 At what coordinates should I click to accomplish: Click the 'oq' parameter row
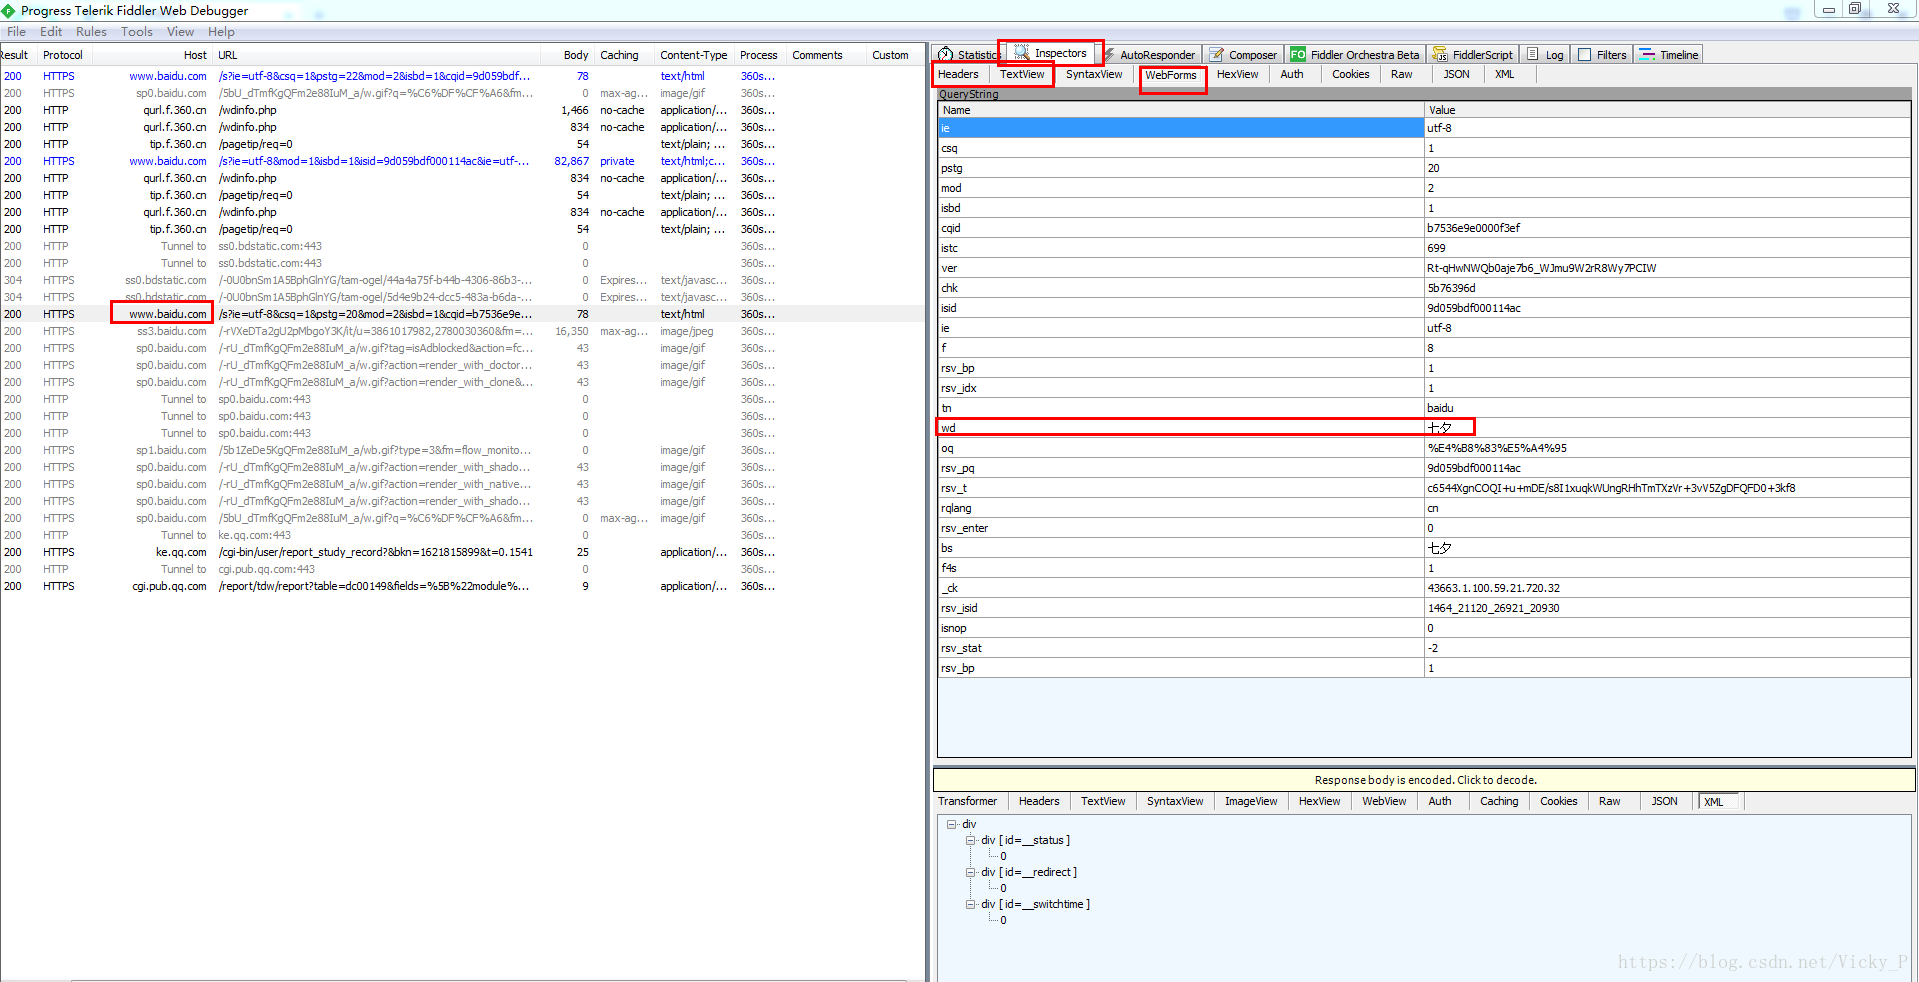point(1424,448)
